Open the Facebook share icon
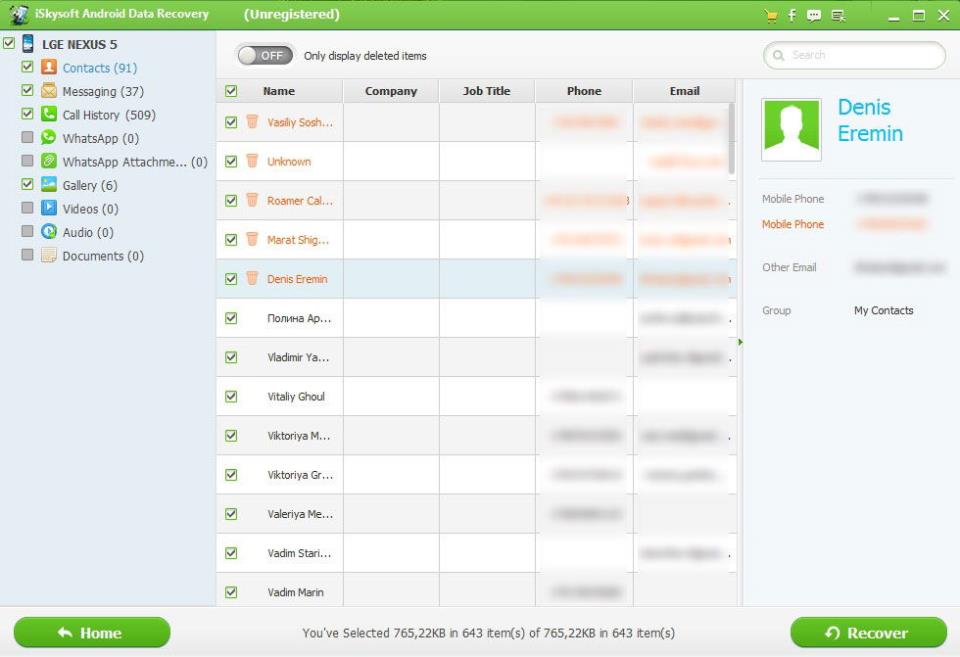The height and width of the screenshot is (657, 960). [792, 15]
